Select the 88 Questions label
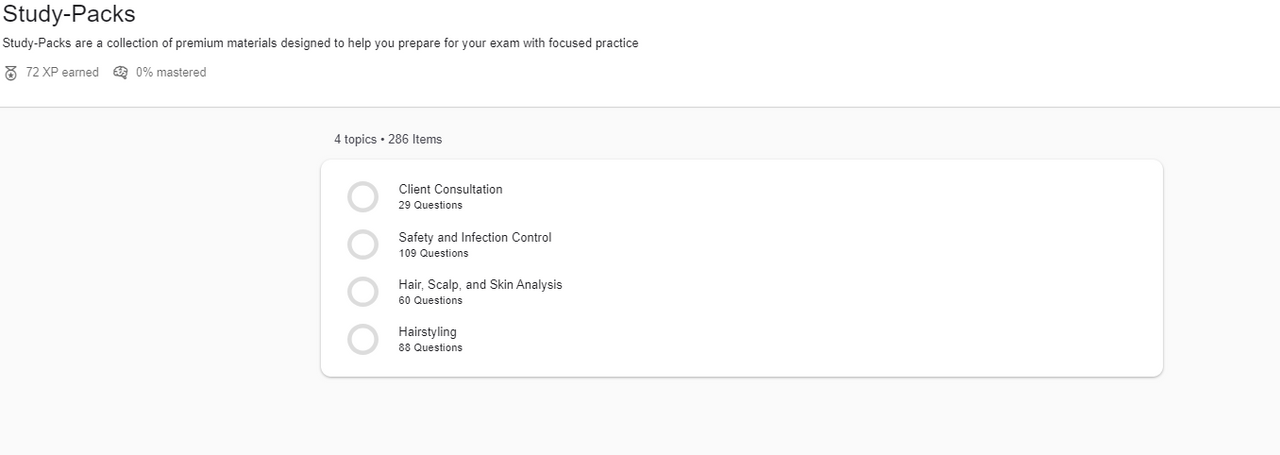Screen dimensions: 1280x455 (x=430, y=348)
